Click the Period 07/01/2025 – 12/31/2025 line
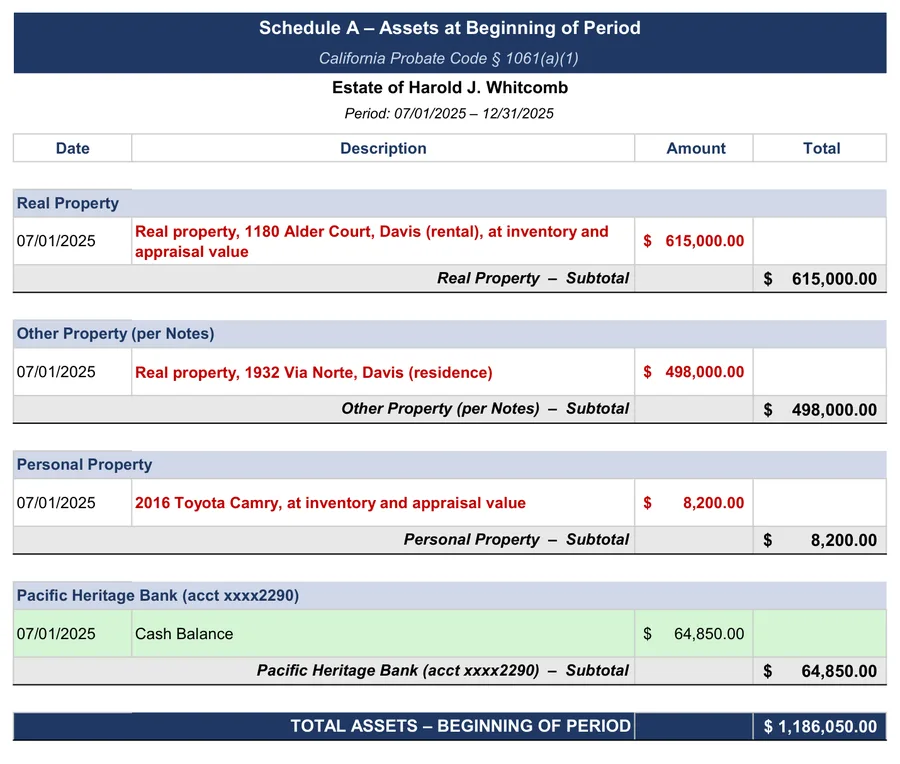This screenshot has height=764, width=900. point(449,114)
